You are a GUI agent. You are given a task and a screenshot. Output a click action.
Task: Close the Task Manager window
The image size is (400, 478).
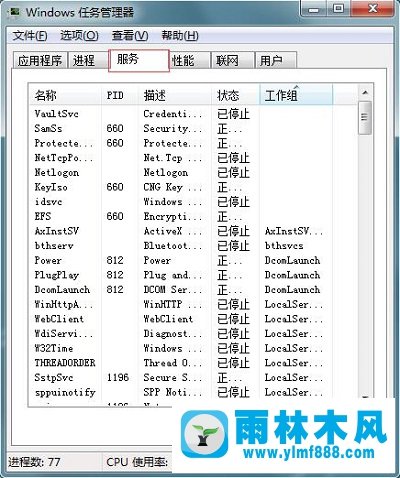[373, 9]
